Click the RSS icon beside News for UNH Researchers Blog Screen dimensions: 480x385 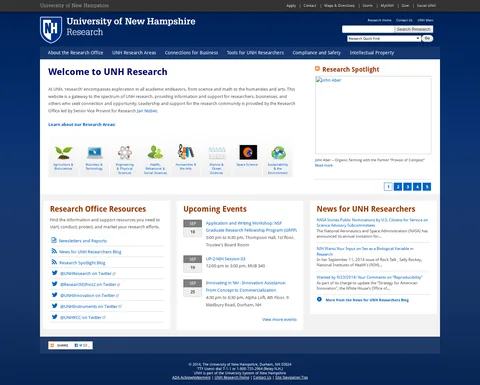pyautogui.click(x=54, y=251)
